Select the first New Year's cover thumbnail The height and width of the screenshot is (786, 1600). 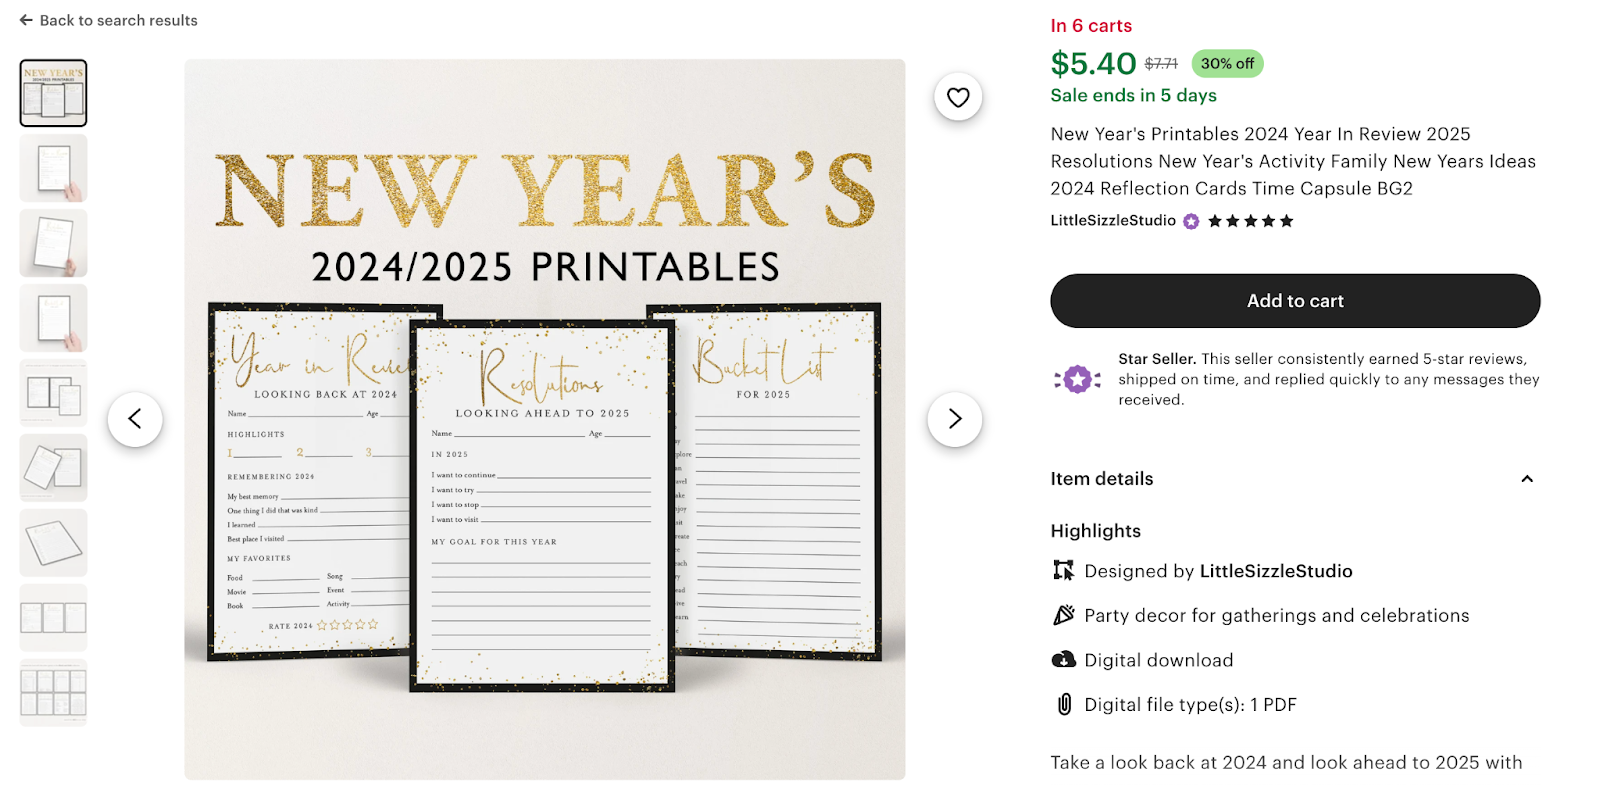(x=53, y=93)
